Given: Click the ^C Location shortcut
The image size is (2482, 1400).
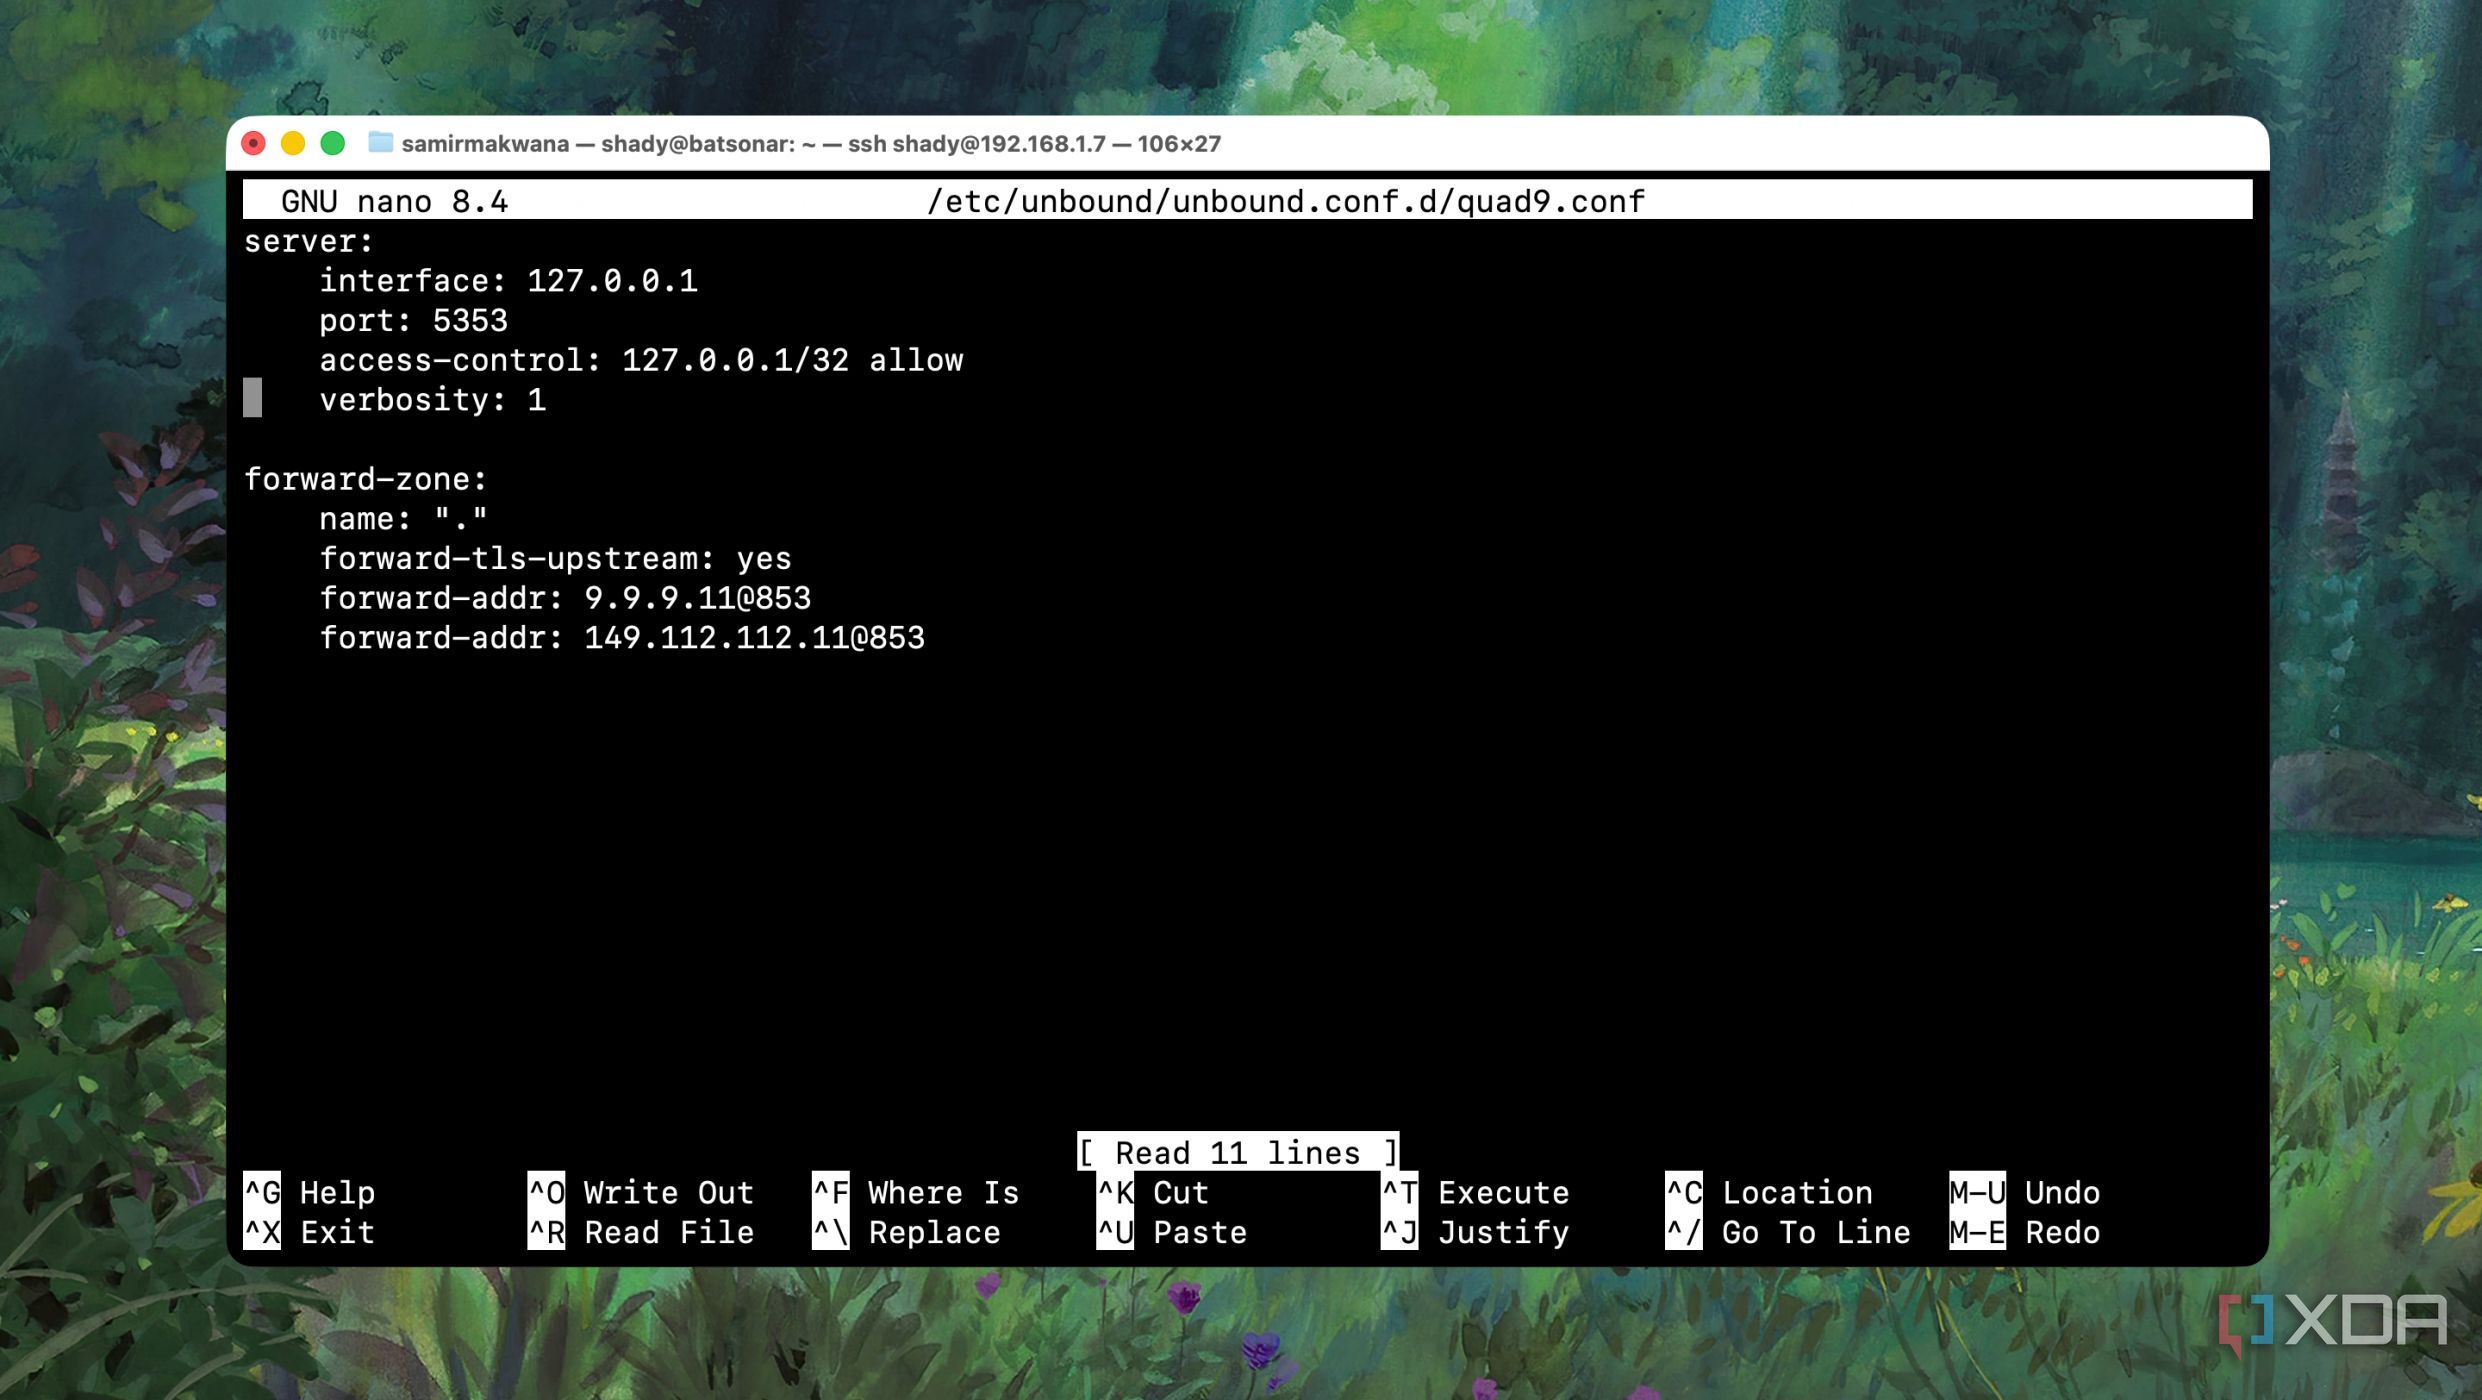Looking at the screenshot, I should [1769, 1192].
